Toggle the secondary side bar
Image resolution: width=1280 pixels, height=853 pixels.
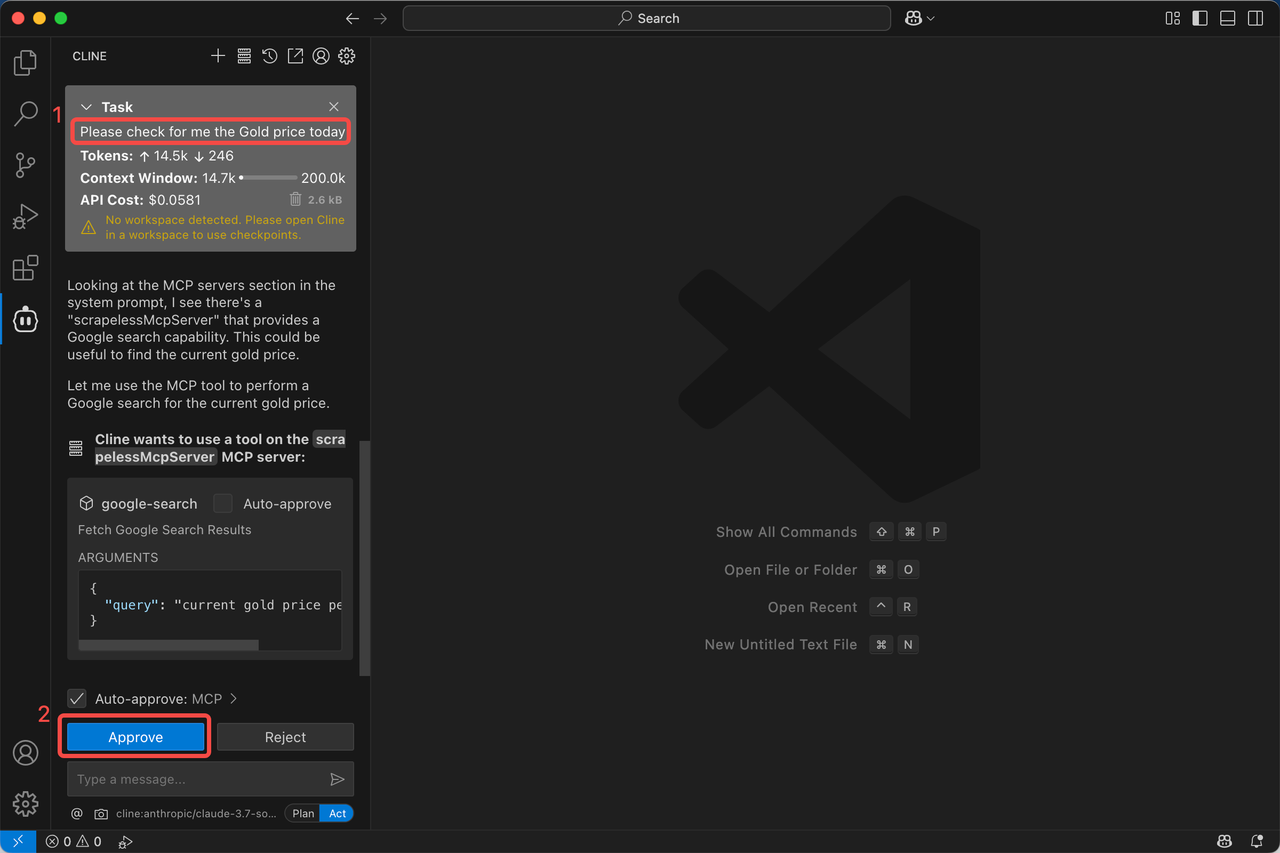pyautogui.click(x=1255, y=18)
